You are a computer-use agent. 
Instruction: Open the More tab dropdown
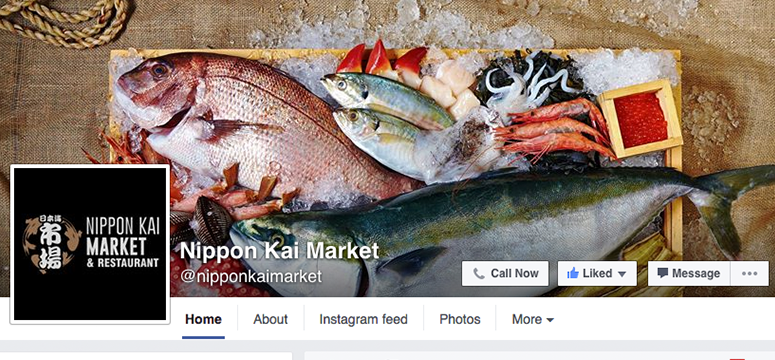click(533, 319)
